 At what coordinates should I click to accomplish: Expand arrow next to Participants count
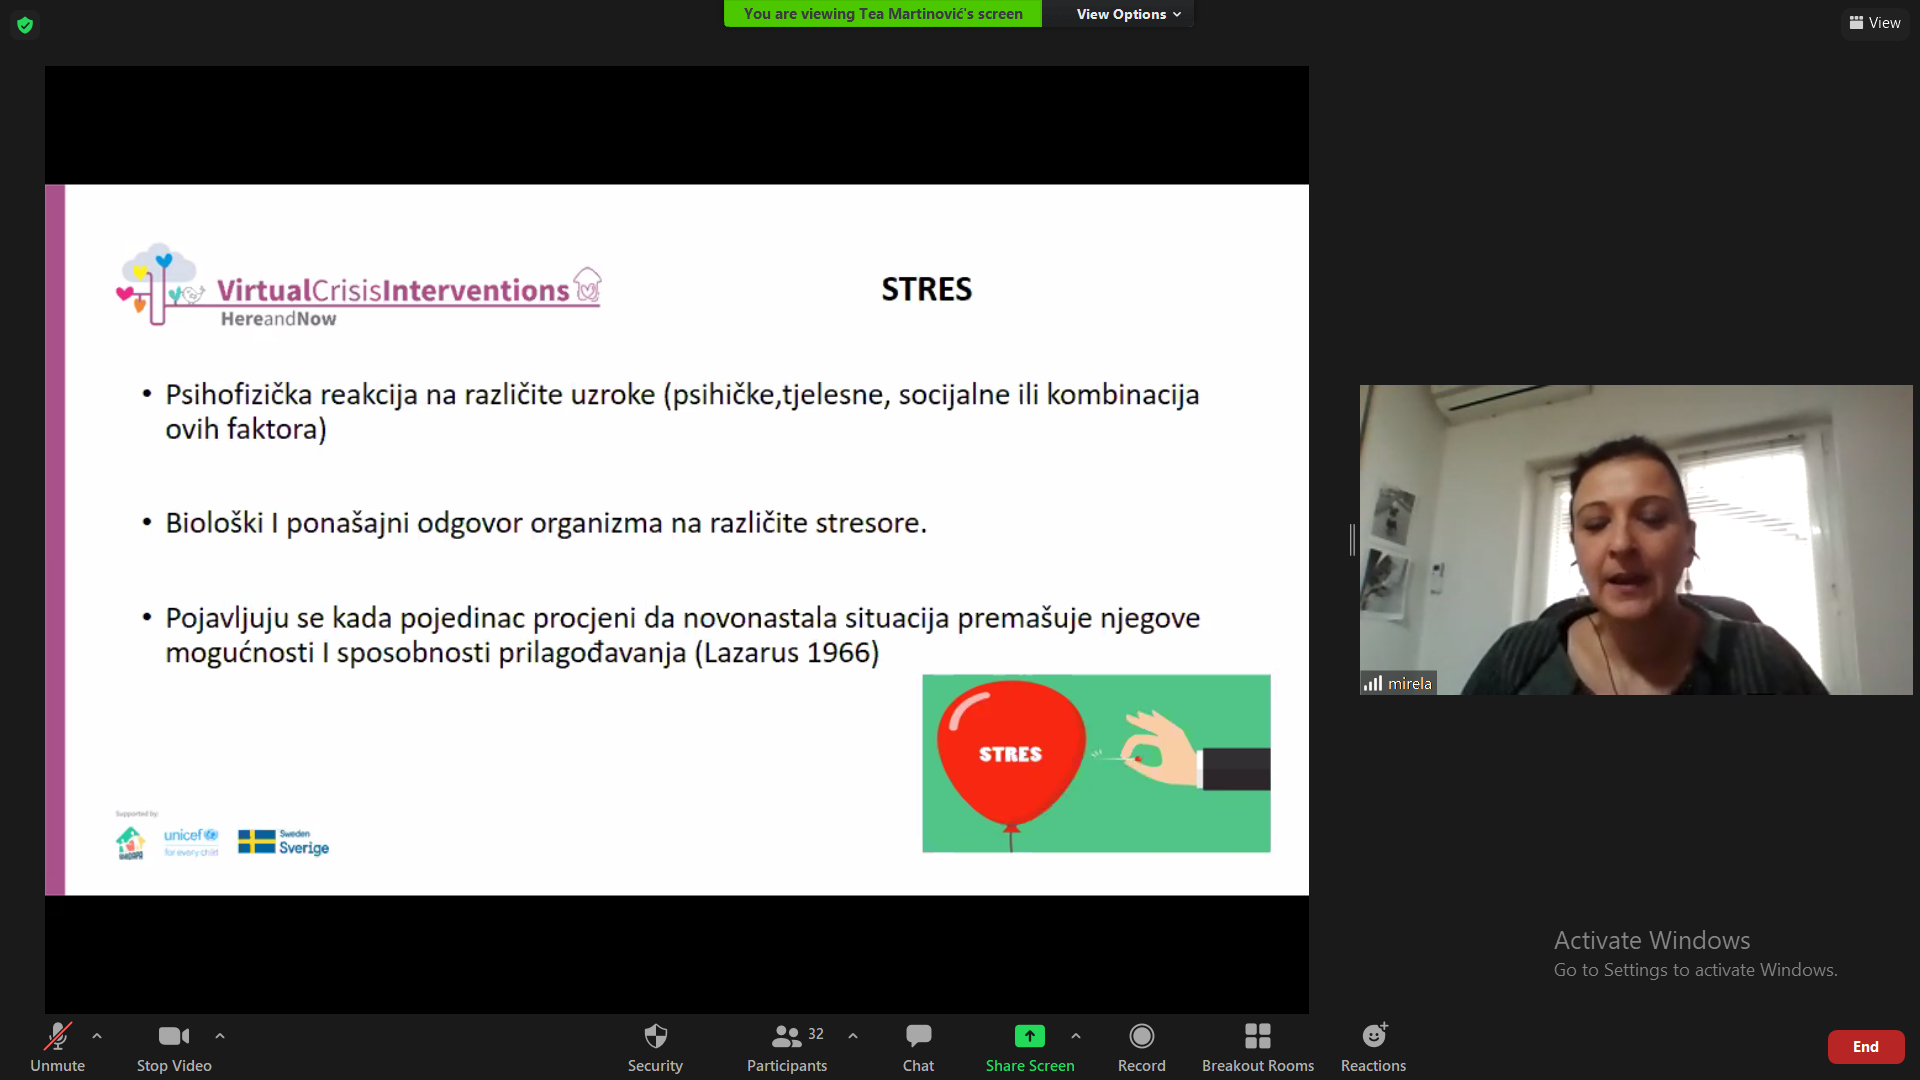(853, 1036)
